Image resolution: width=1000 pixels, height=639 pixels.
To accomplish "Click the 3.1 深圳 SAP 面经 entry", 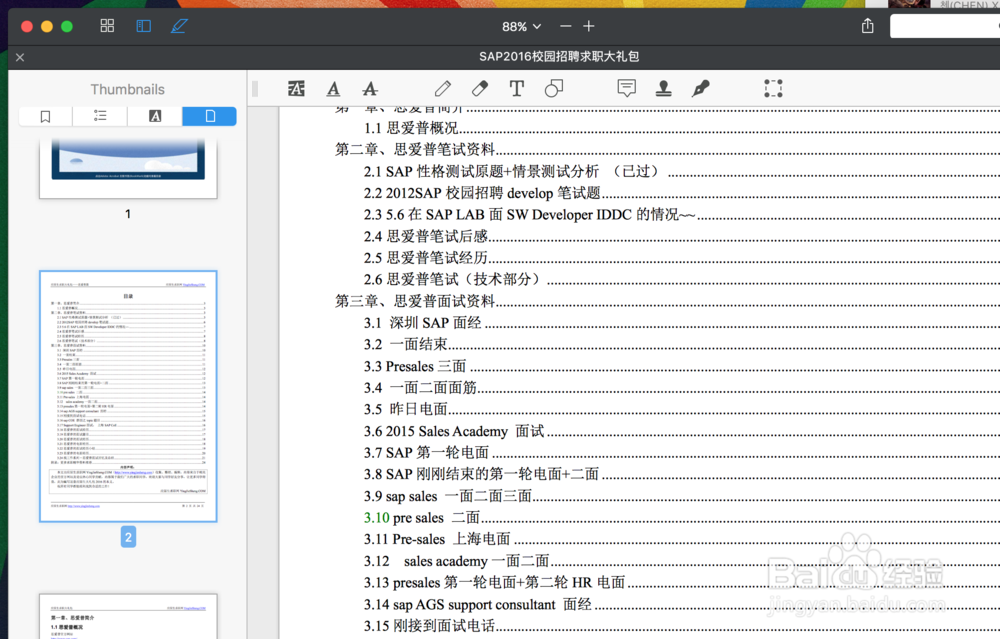I will [x=423, y=323].
